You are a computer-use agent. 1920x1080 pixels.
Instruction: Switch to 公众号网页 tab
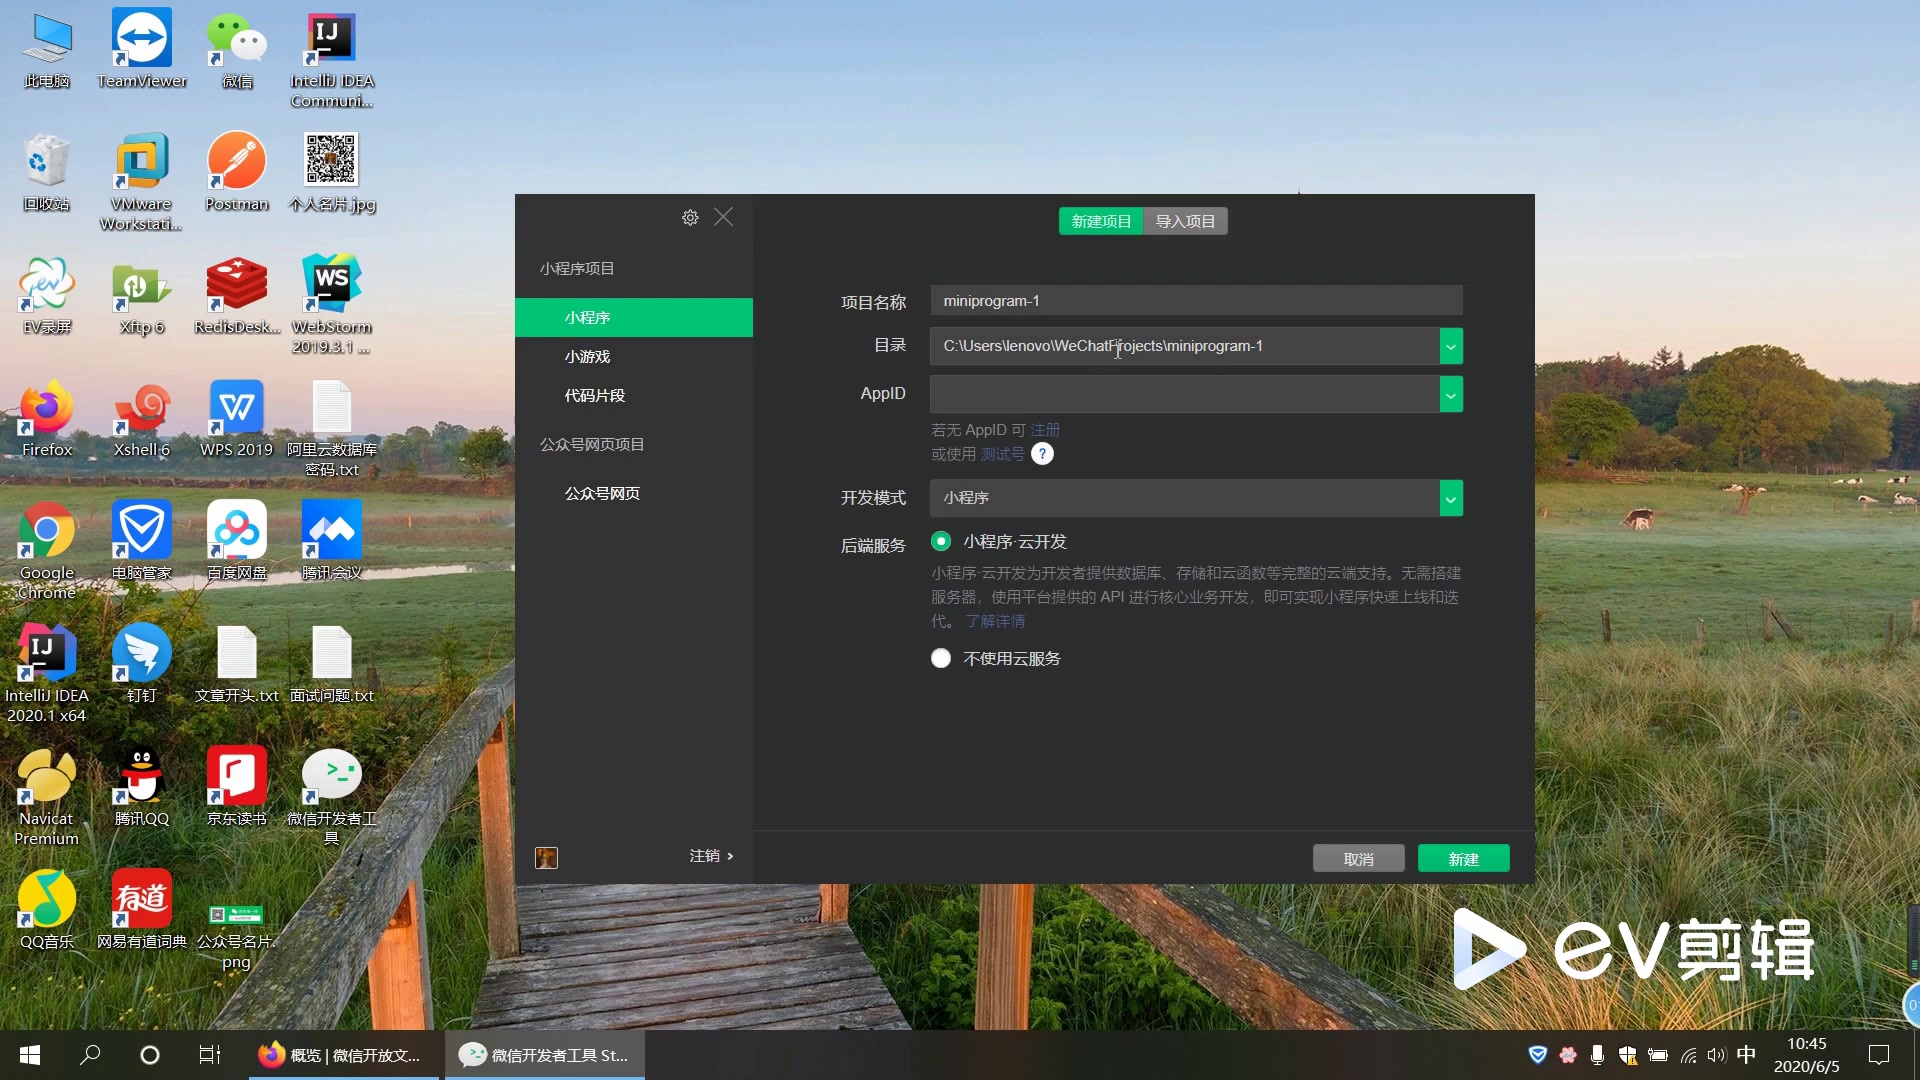[600, 493]
